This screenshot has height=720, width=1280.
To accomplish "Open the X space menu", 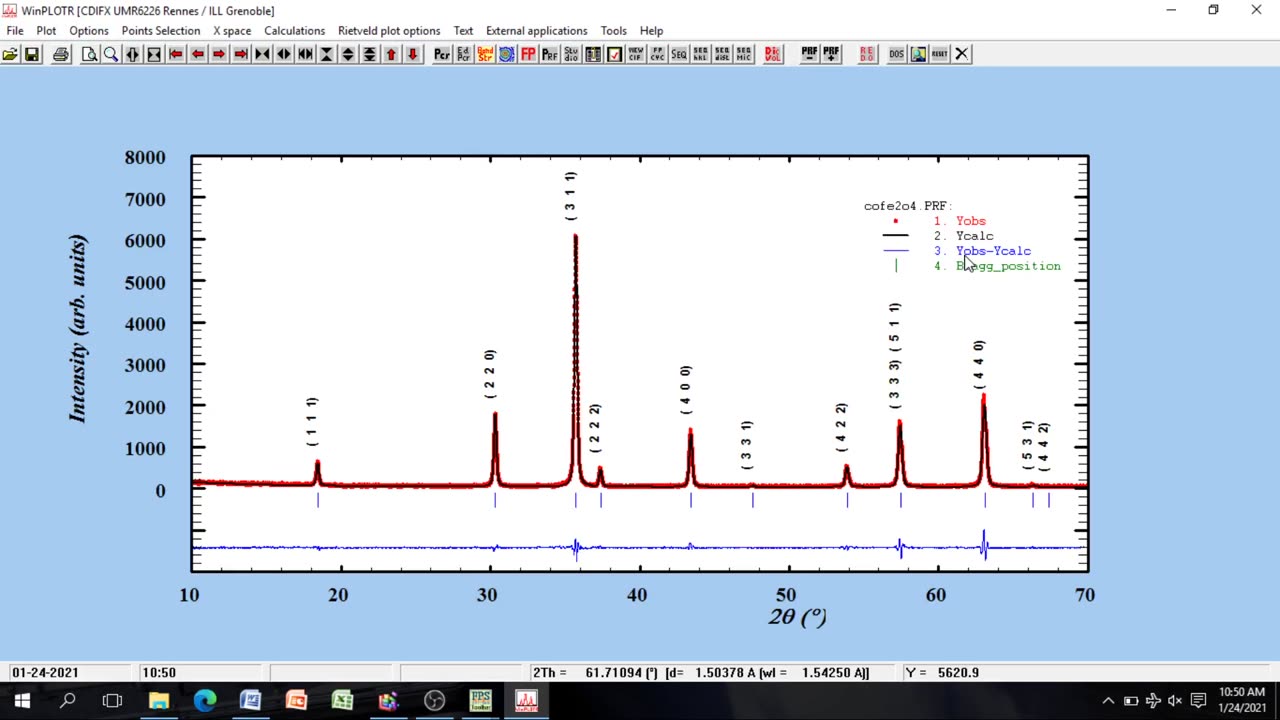I will (x=232, y=31).
